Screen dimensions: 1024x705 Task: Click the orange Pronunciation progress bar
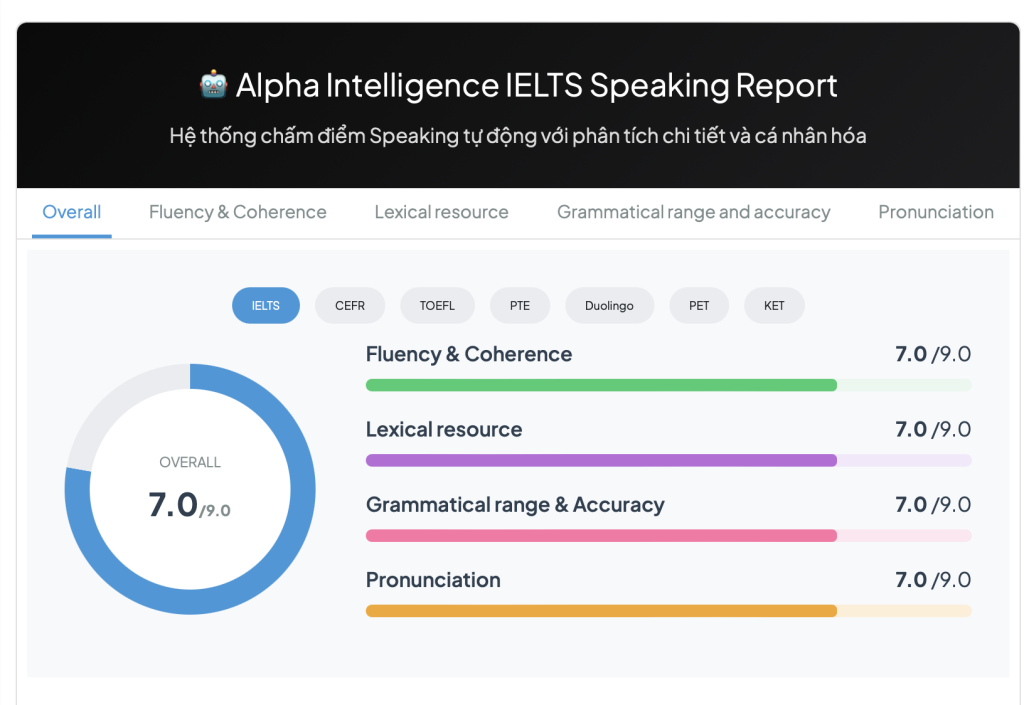pyautogui.click(x=601, y=610)
